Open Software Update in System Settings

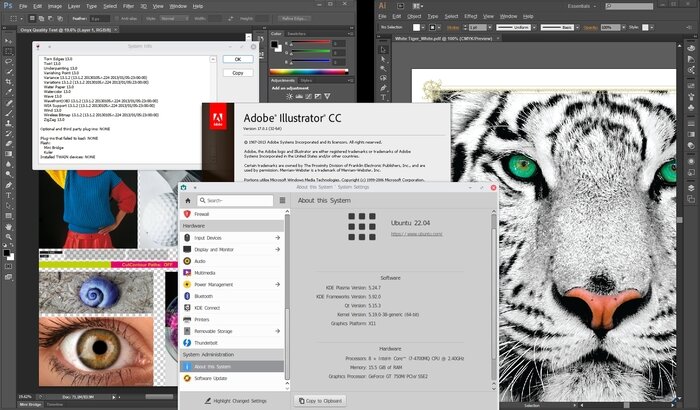232,378
